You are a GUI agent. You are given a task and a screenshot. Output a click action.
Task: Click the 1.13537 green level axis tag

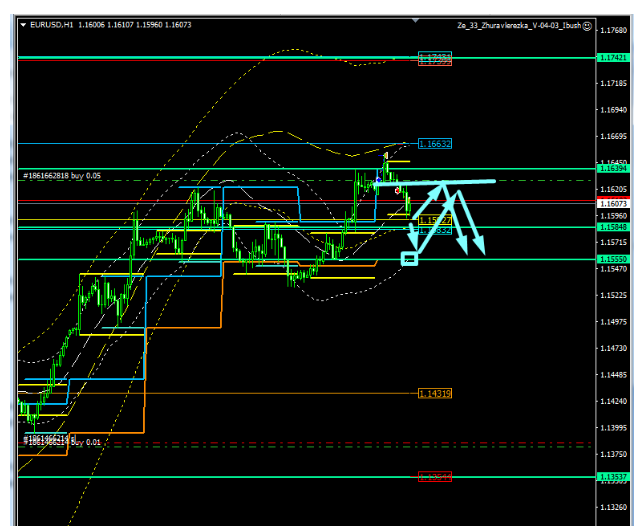pyautogui.click(x=613, y=477)
